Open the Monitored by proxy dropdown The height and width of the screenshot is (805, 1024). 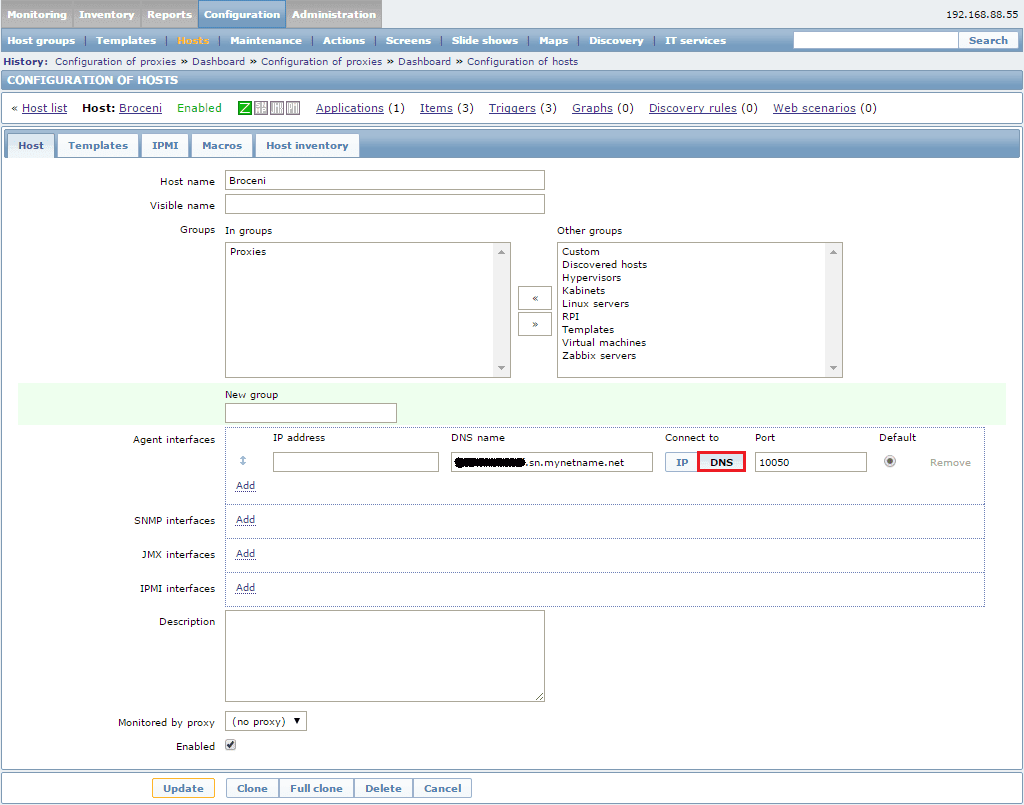266,721
